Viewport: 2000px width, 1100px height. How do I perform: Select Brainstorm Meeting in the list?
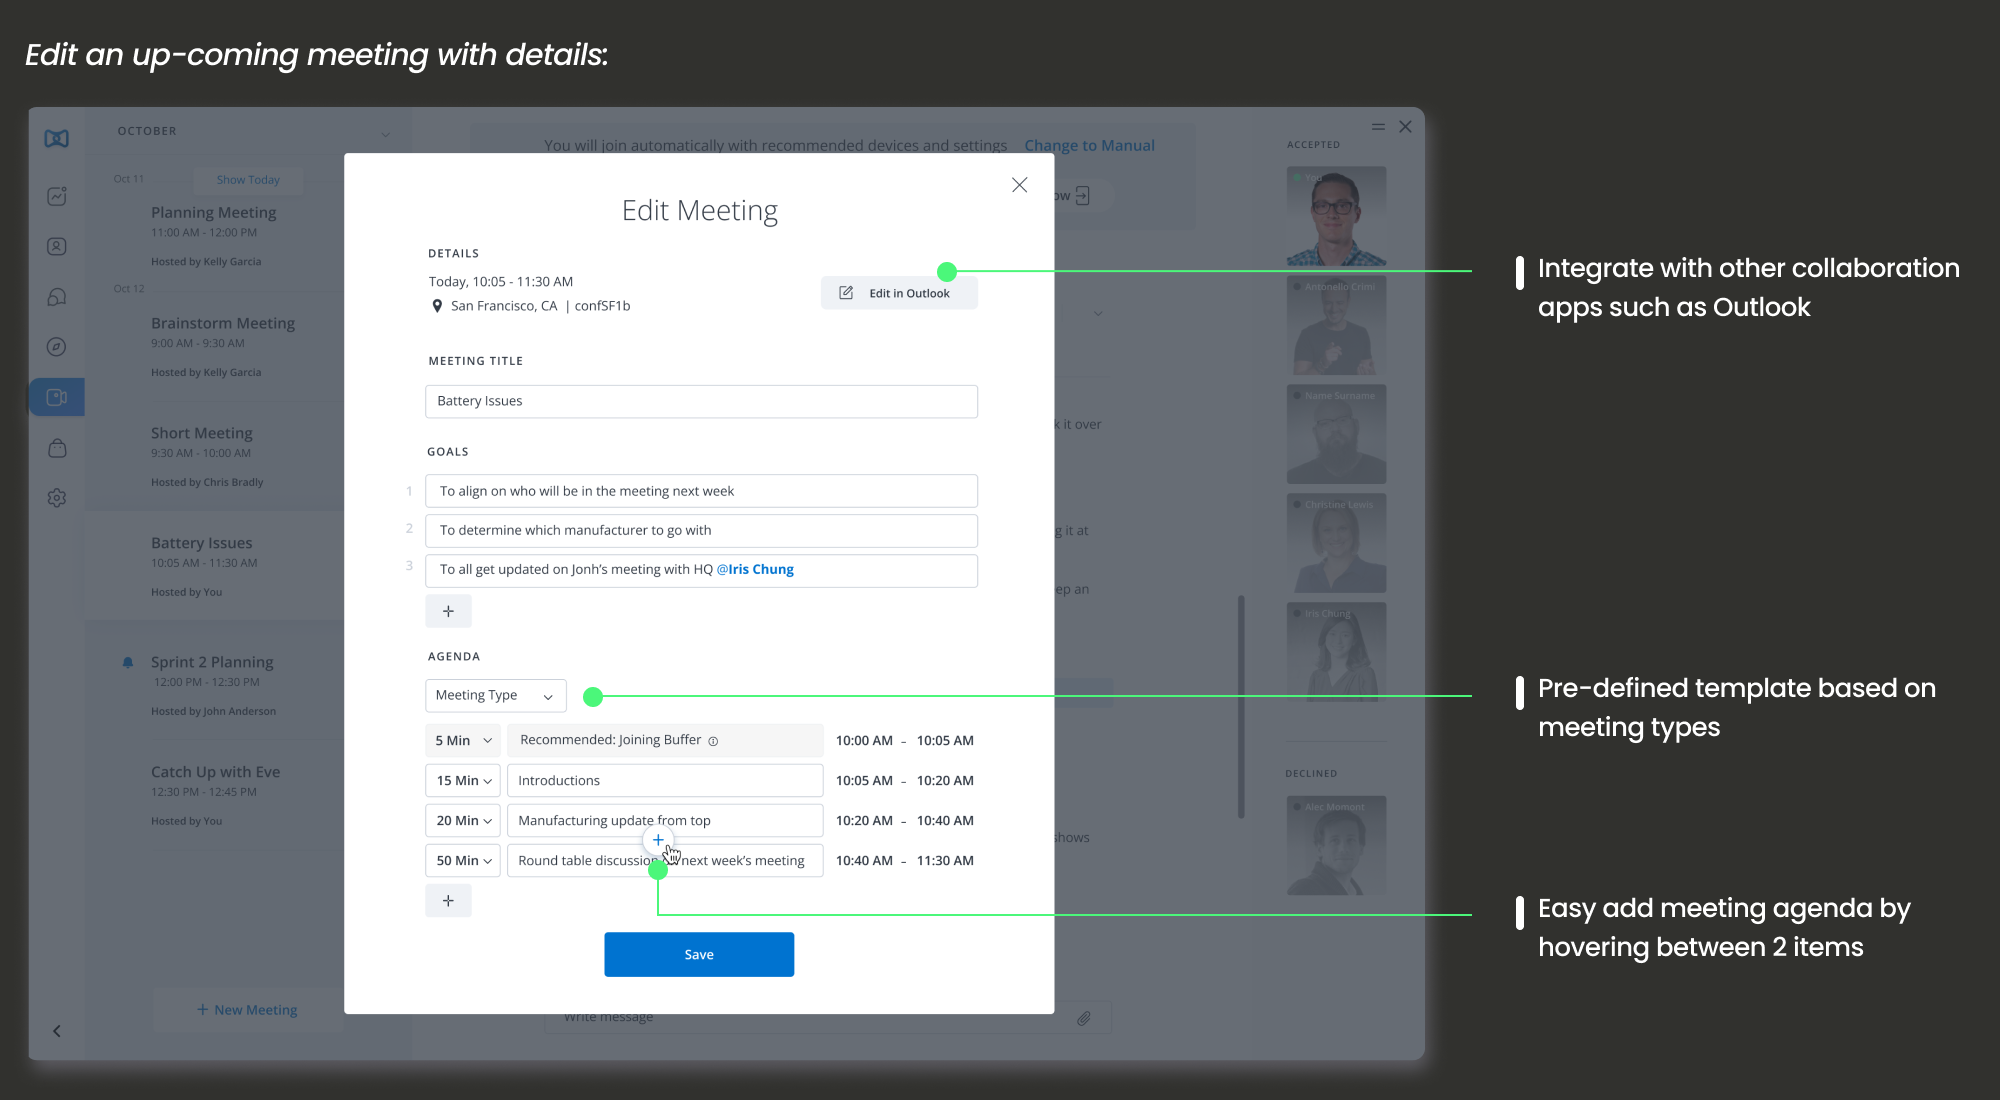[x=222, y=324]
